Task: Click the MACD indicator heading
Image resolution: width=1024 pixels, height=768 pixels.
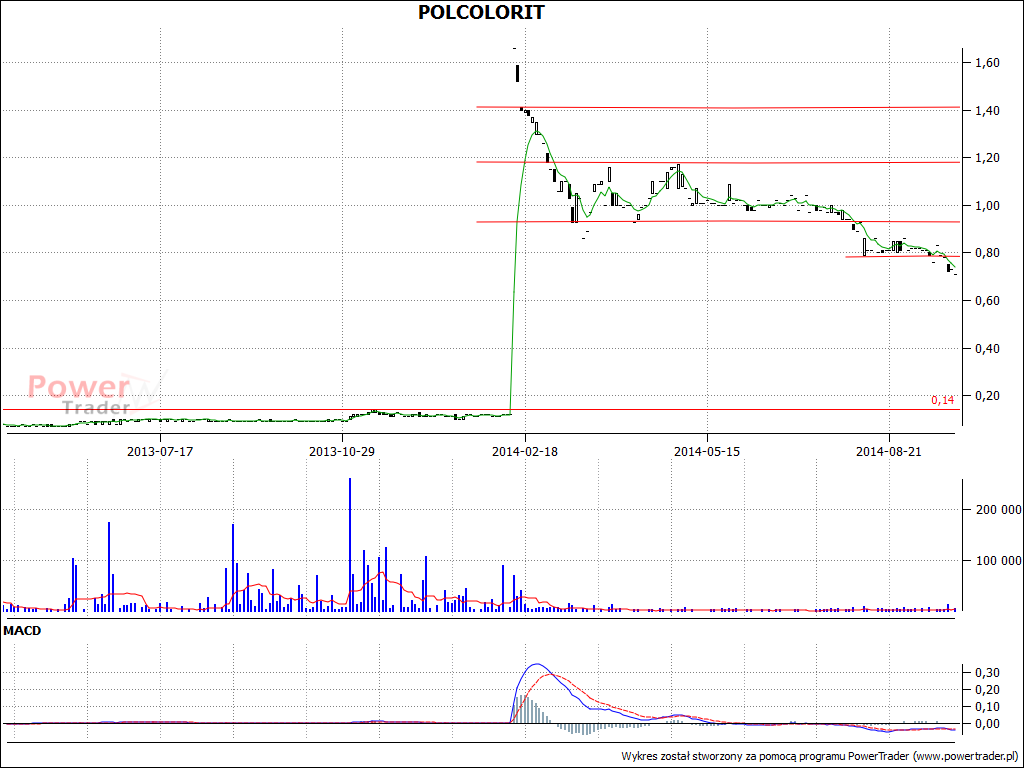Action: tap(22, 631)
